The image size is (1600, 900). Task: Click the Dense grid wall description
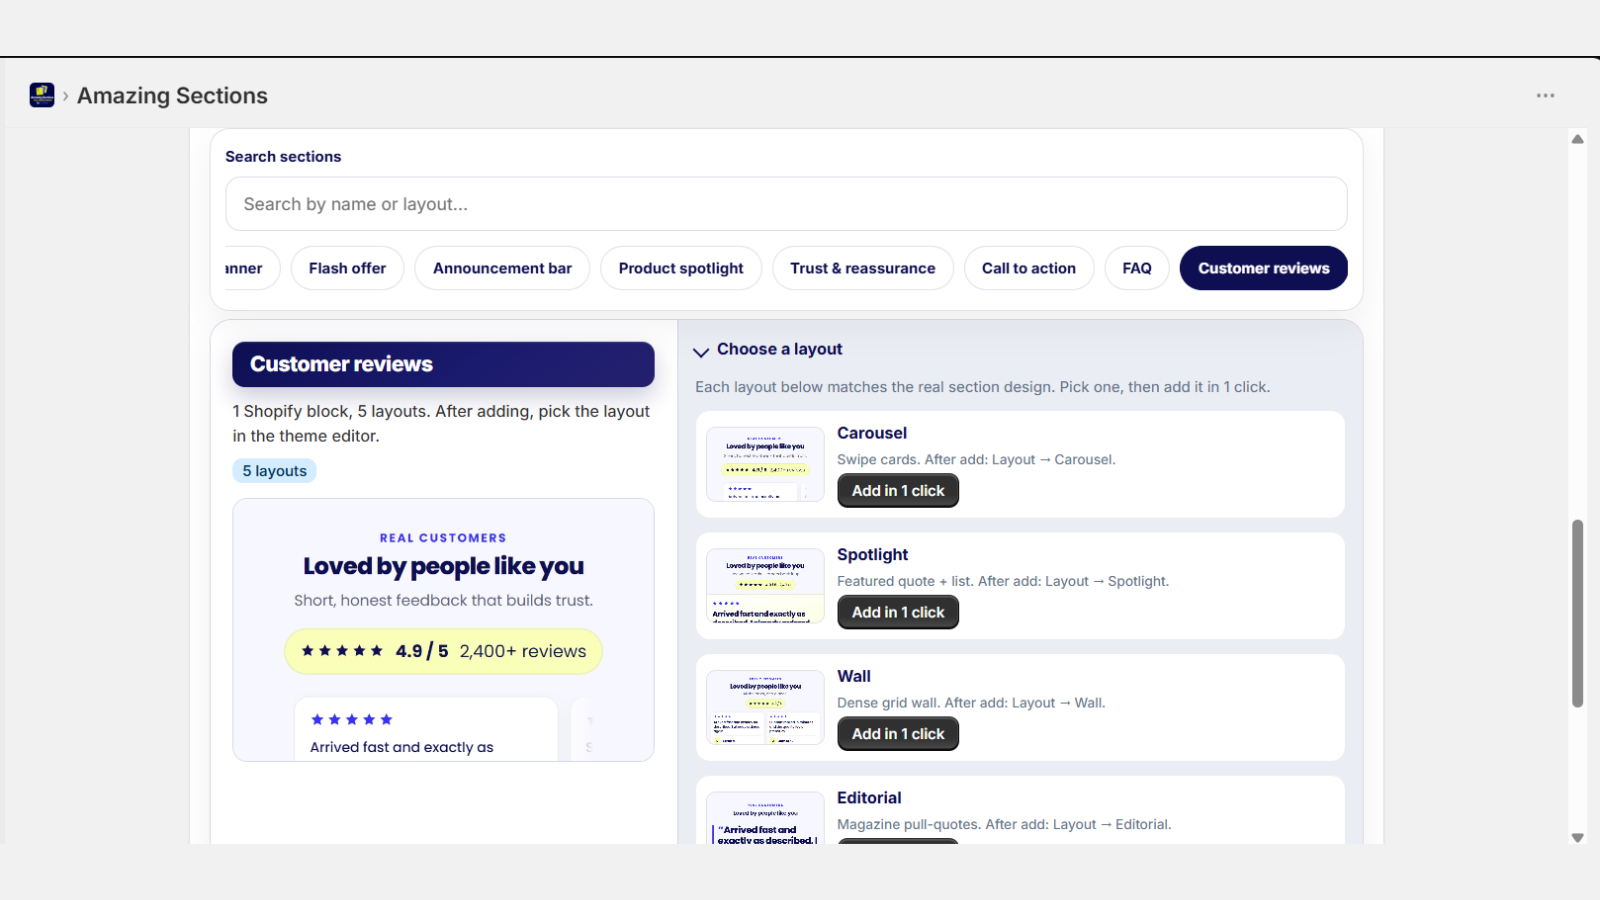click(971, 703)
